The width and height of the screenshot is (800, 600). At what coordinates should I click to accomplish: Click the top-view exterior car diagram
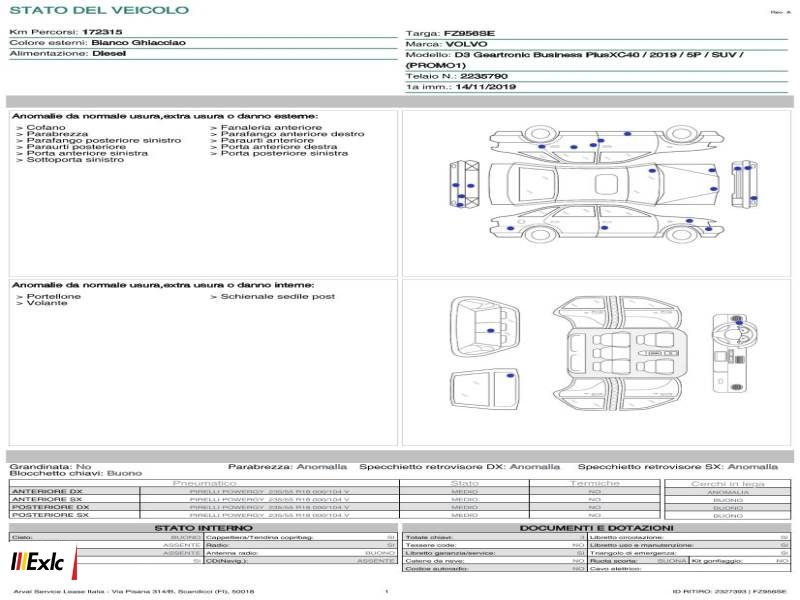(604, 185)
